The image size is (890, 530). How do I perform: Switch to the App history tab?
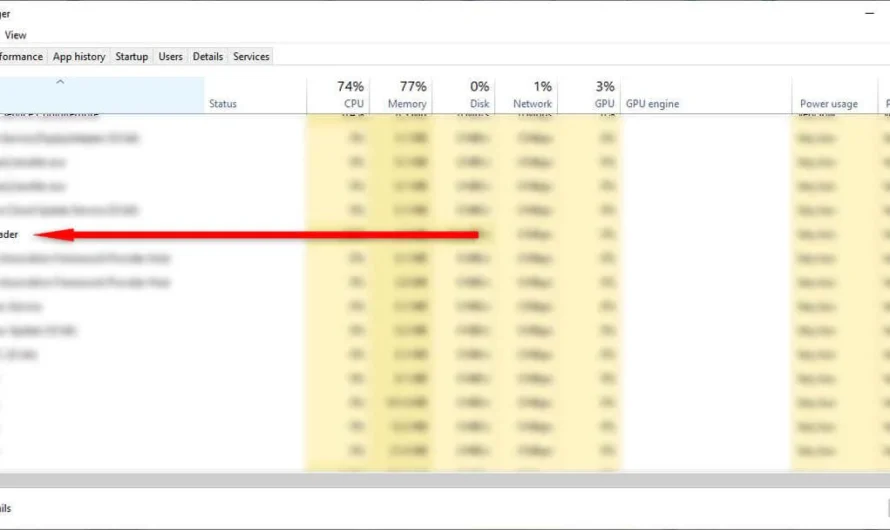pos(79,57)
